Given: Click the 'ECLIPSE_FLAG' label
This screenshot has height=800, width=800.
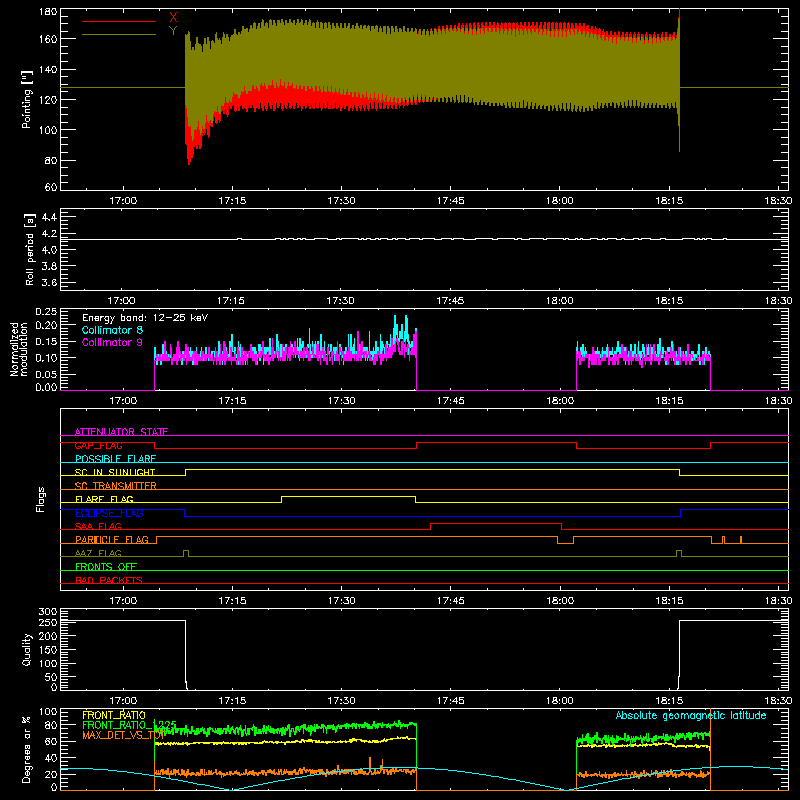Looking at the screenshot, I should (109, 513).
